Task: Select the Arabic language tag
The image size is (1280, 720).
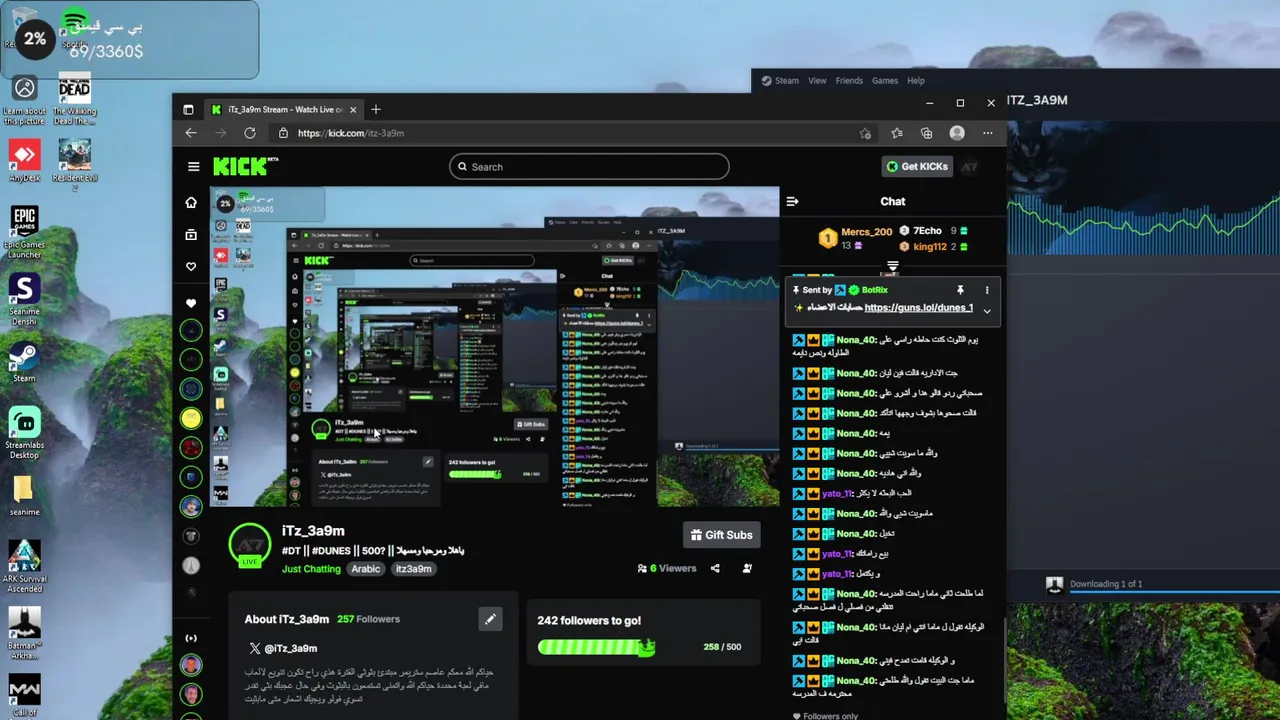Action: (x=365, y=569)
